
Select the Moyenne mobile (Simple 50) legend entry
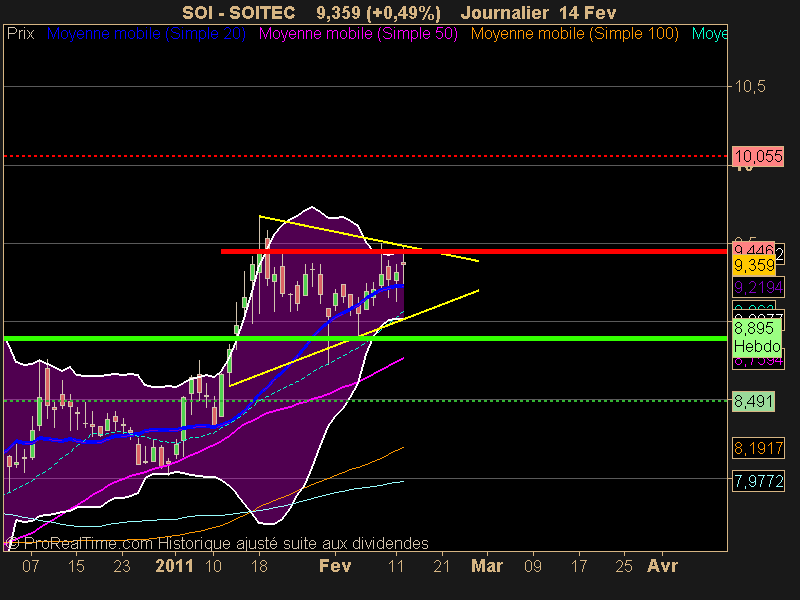(358, 34)
